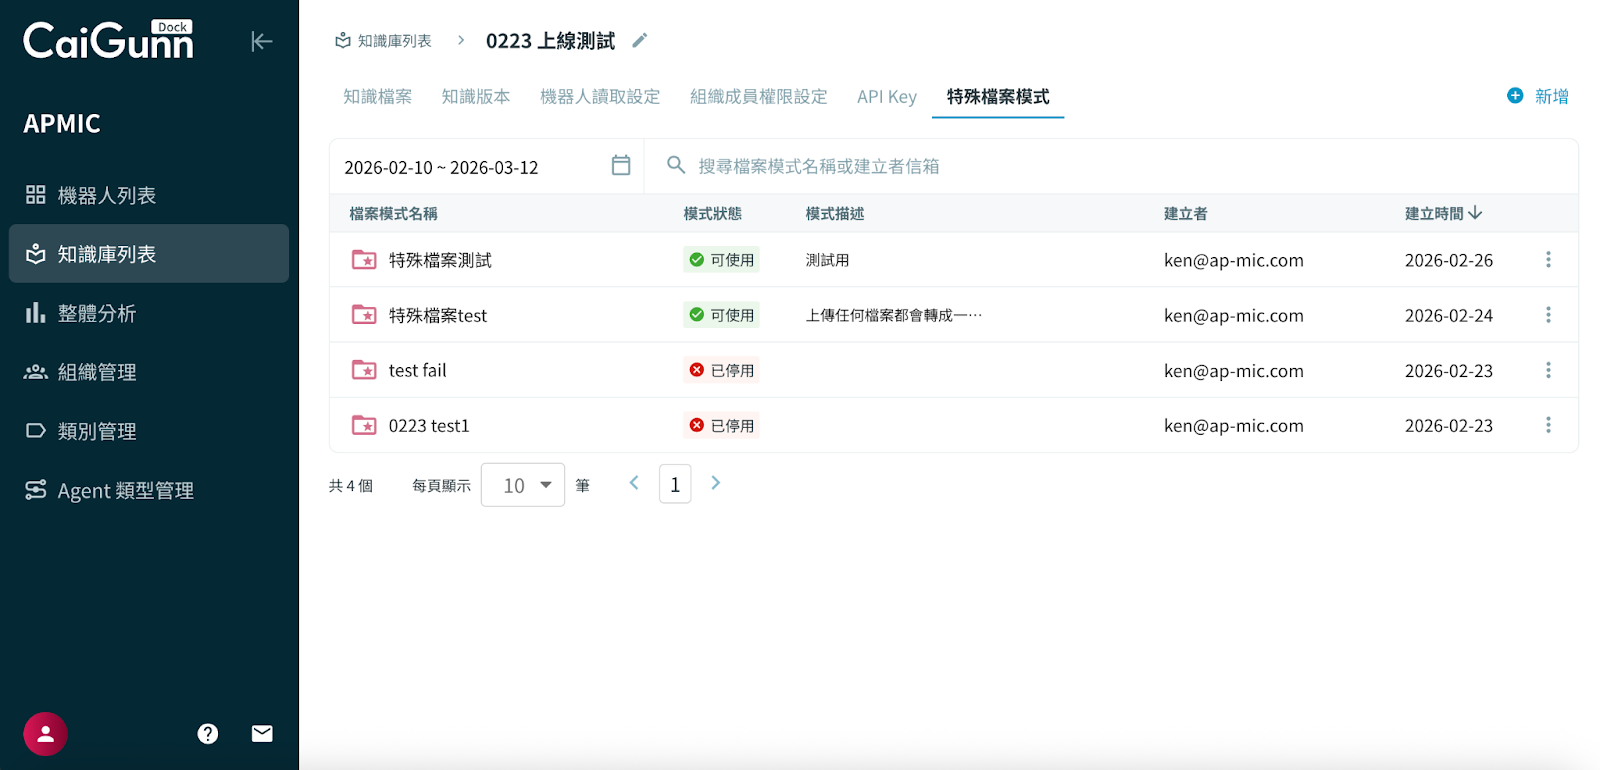This screenshot has height=770, width=1600.
Task: Go to next page arrow in pagination
Action: pyautogui.click(x=716, y=483)
